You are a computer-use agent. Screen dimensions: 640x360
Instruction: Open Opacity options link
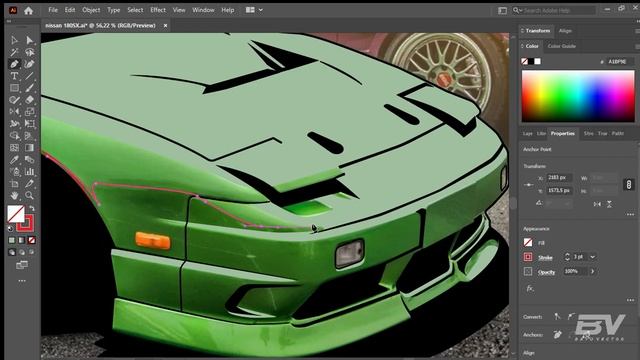pyautogui.click(x=547, y=272)
